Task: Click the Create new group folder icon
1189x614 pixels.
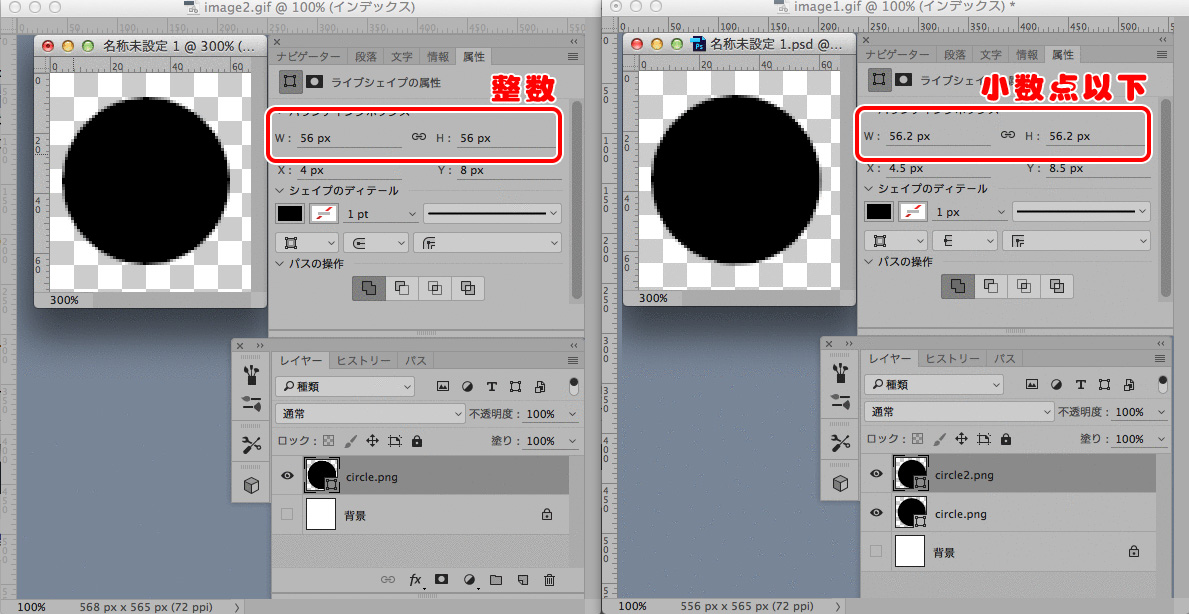Action: click(x=494, y=580)
